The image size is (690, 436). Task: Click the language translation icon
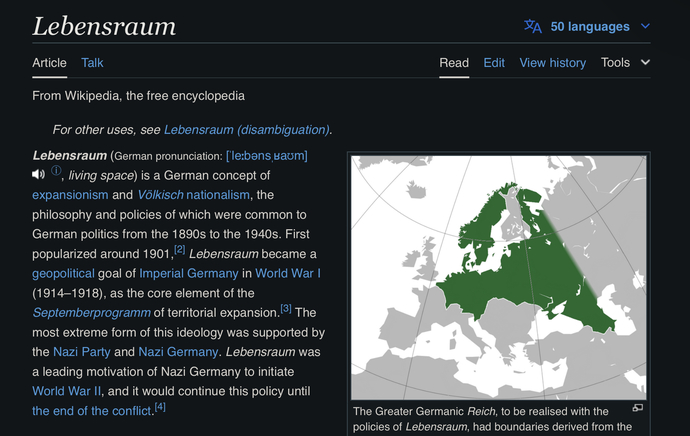[x=532, y=26]
